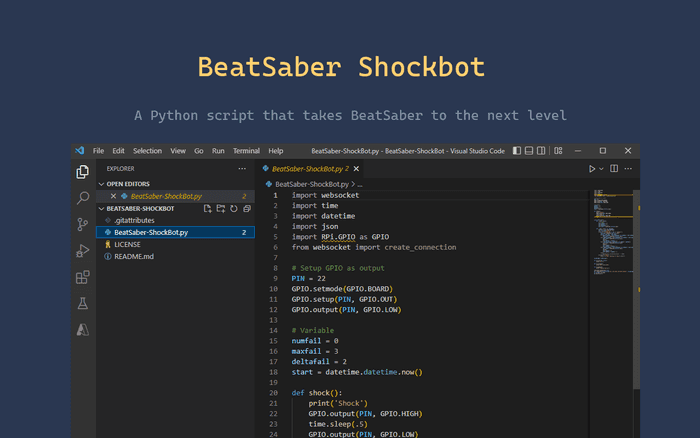Click BeatSaber-ShockBot.py breadcrumb
700x438 pixels.
312,184
